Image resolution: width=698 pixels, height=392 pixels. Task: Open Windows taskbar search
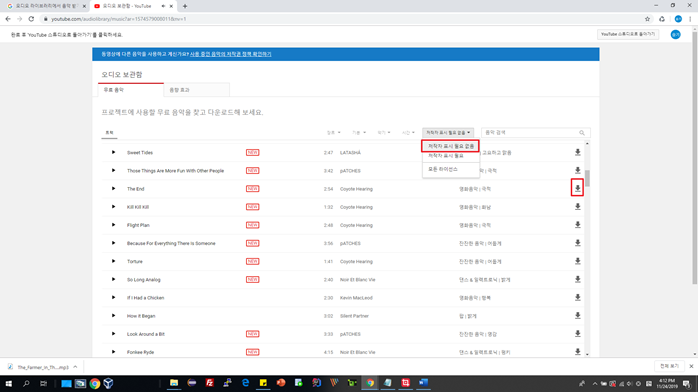pyautogui.click(x=26, y=383)
